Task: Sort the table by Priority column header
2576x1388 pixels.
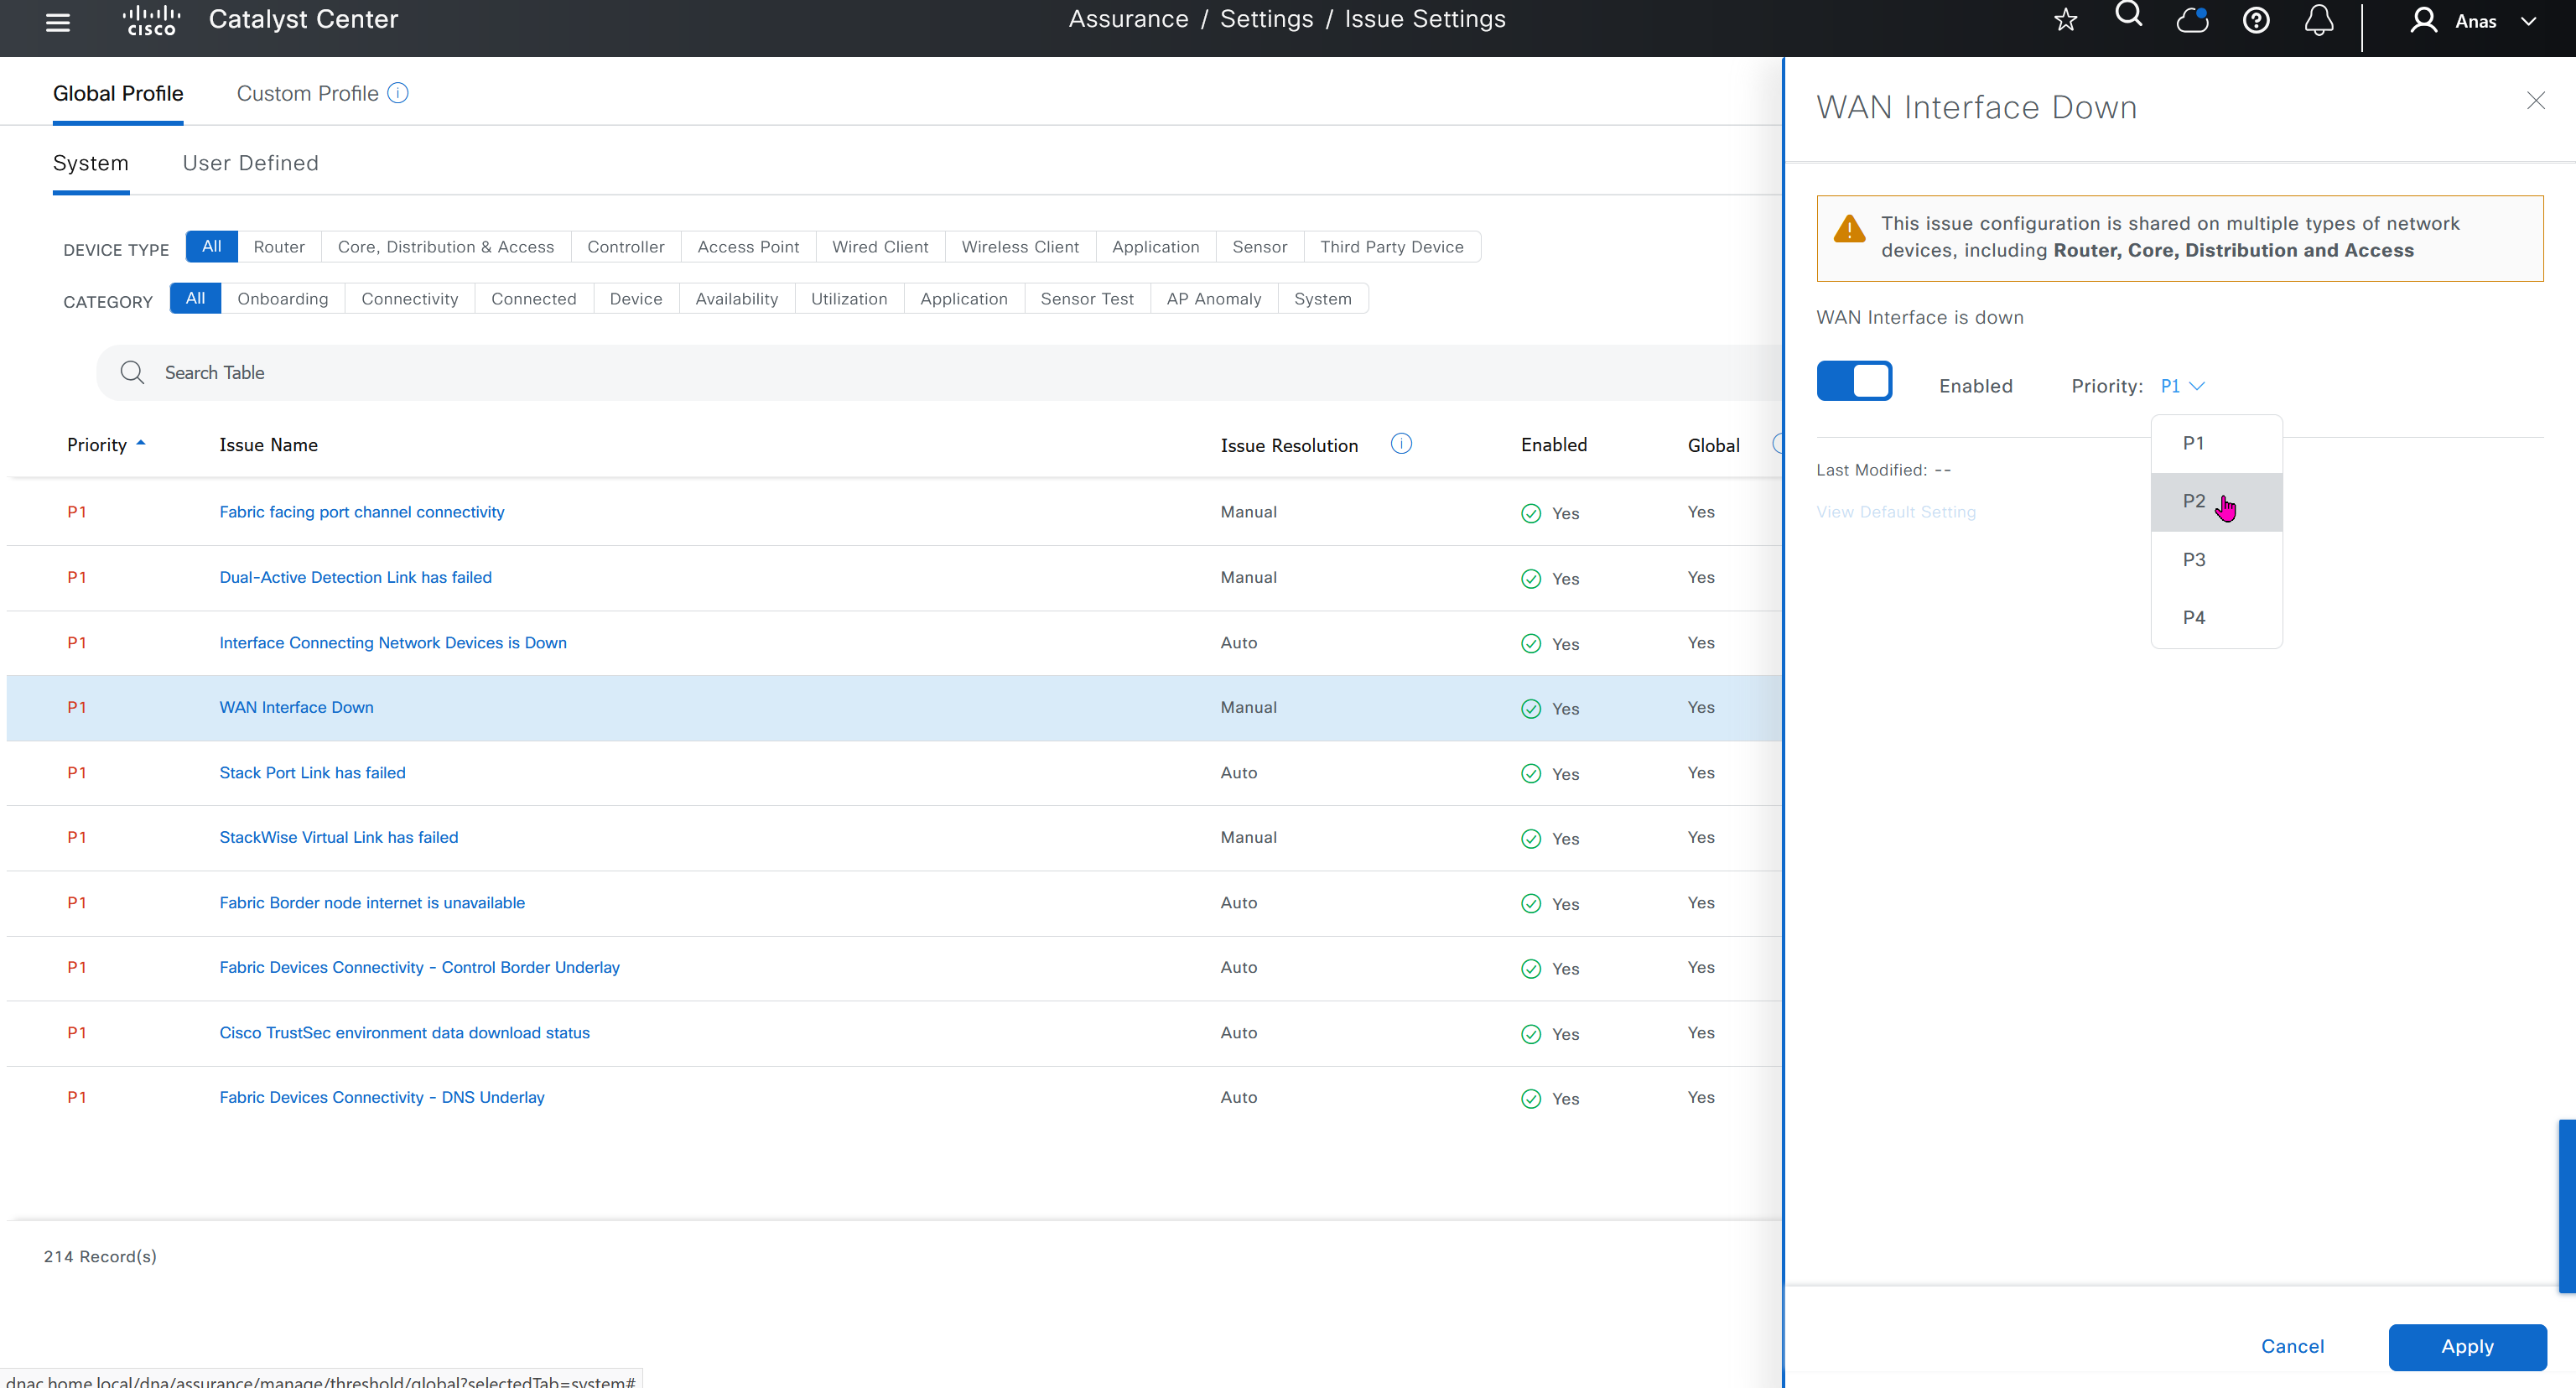Action: click(x=97, y=445)
